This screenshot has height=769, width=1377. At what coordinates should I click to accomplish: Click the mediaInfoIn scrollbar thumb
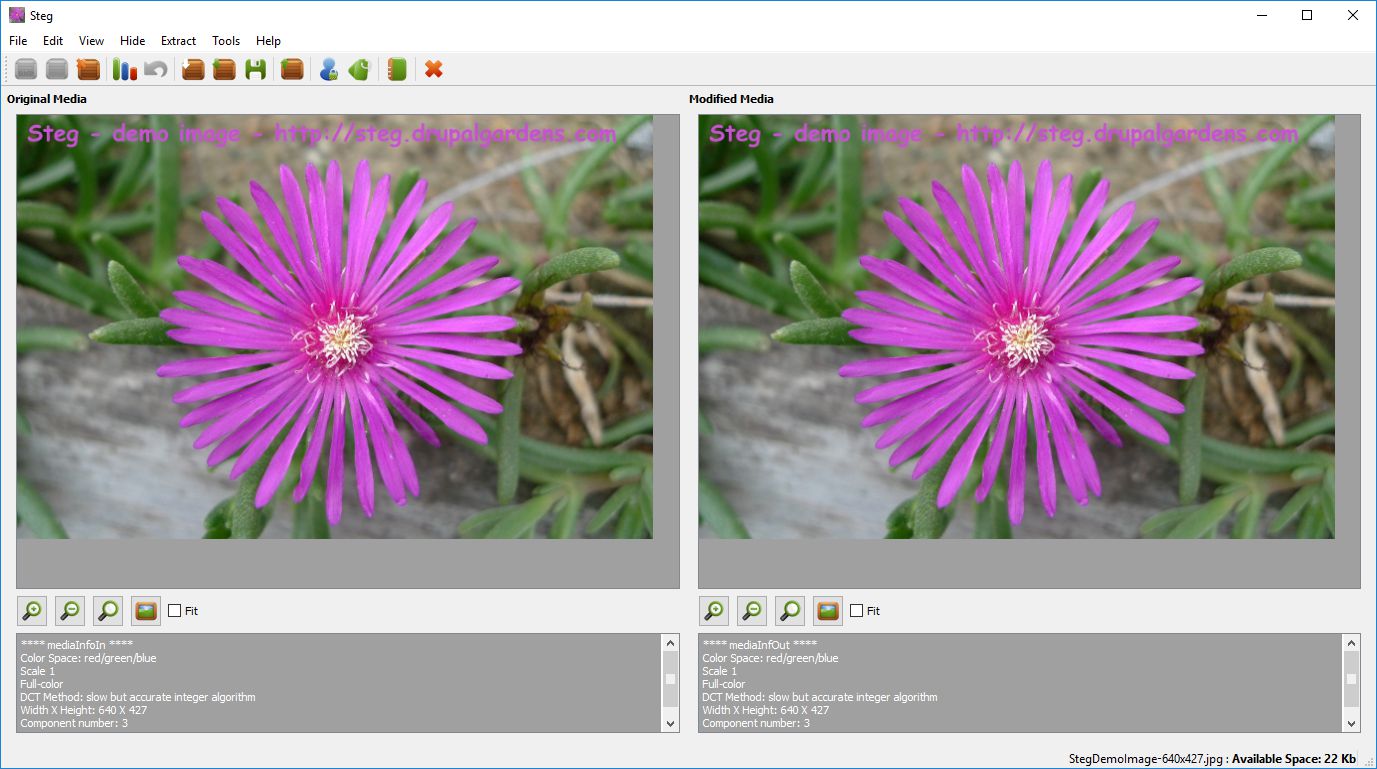[670, 679]
